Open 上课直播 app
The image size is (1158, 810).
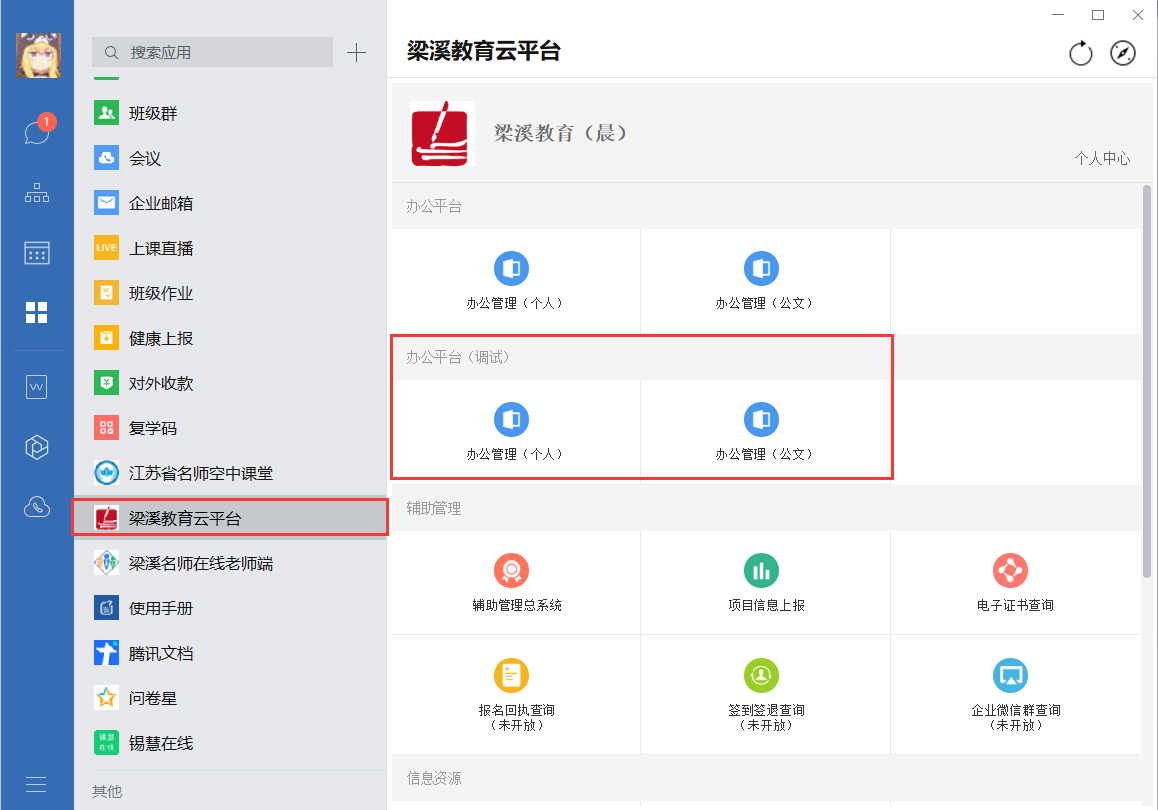(x=230, y=248)
